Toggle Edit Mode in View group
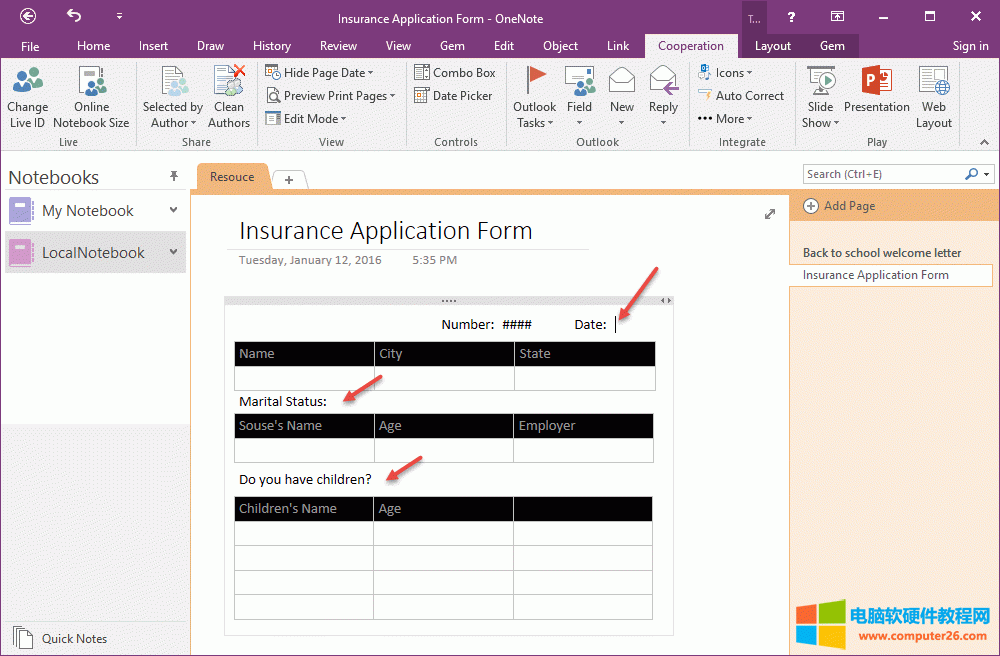 (306, 118)
